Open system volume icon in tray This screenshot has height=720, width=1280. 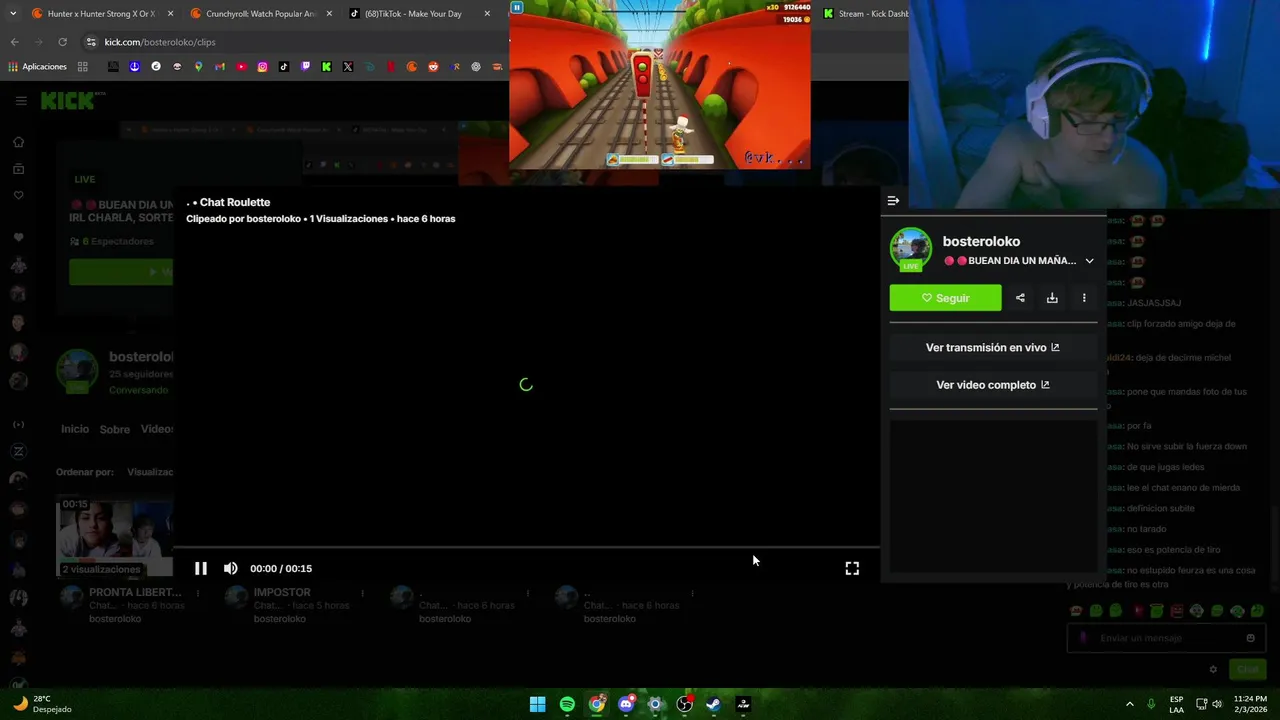click(1217, 704)
